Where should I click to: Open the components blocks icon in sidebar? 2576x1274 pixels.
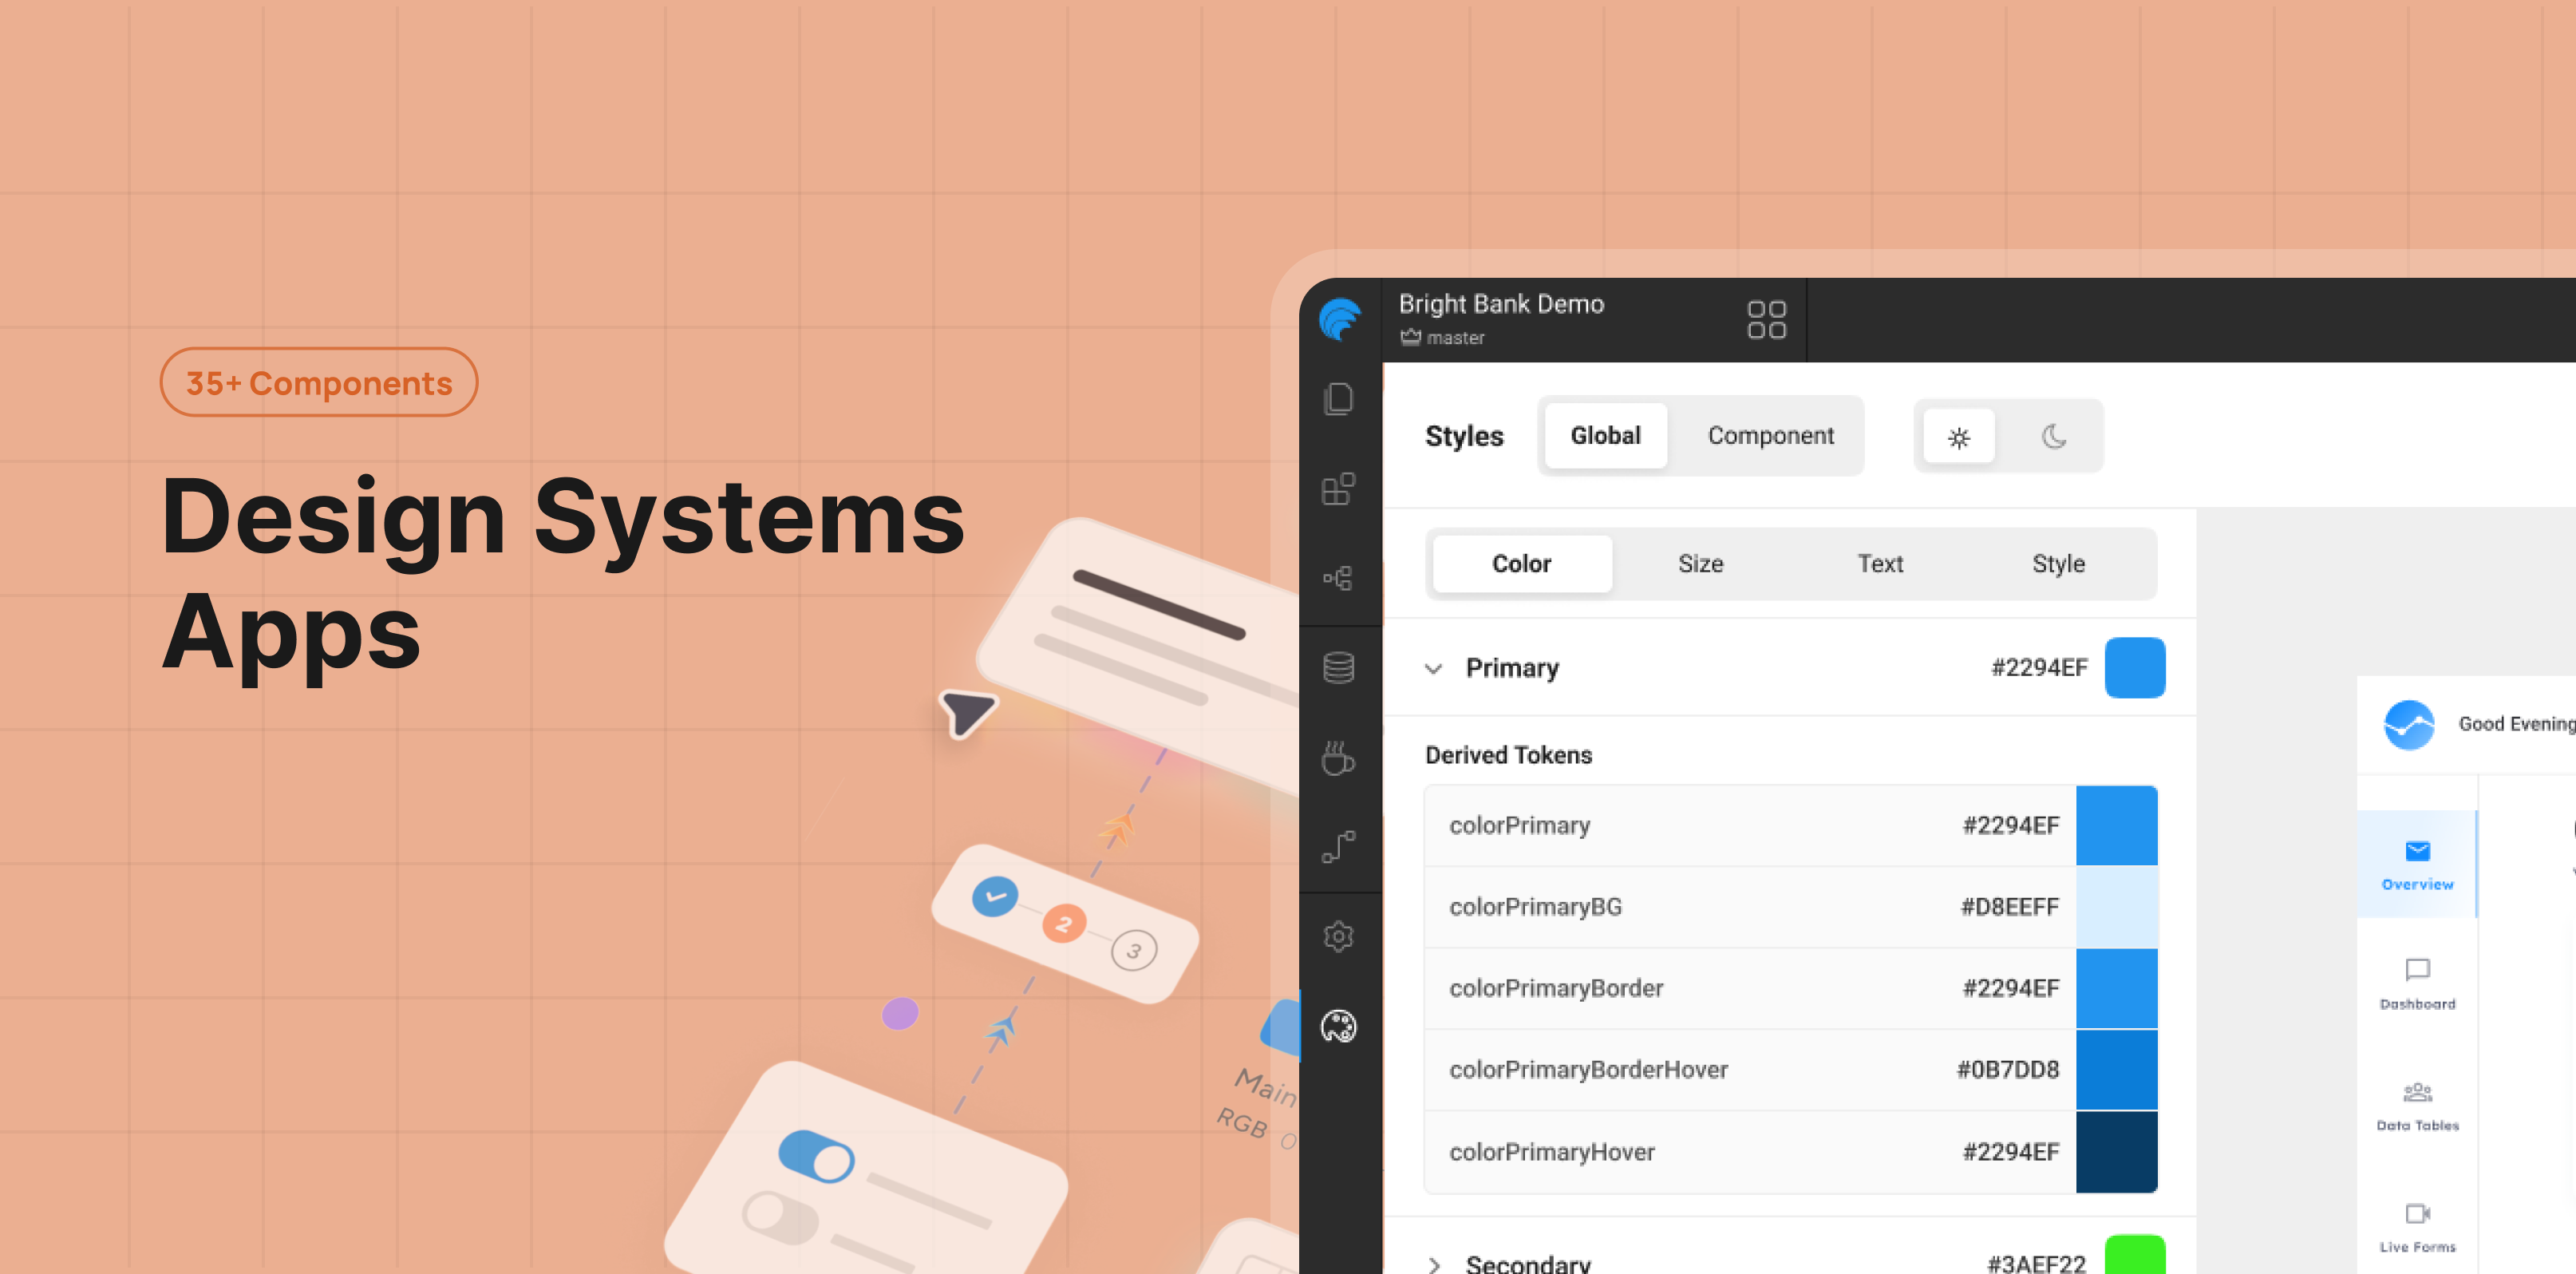[1338, 489]
